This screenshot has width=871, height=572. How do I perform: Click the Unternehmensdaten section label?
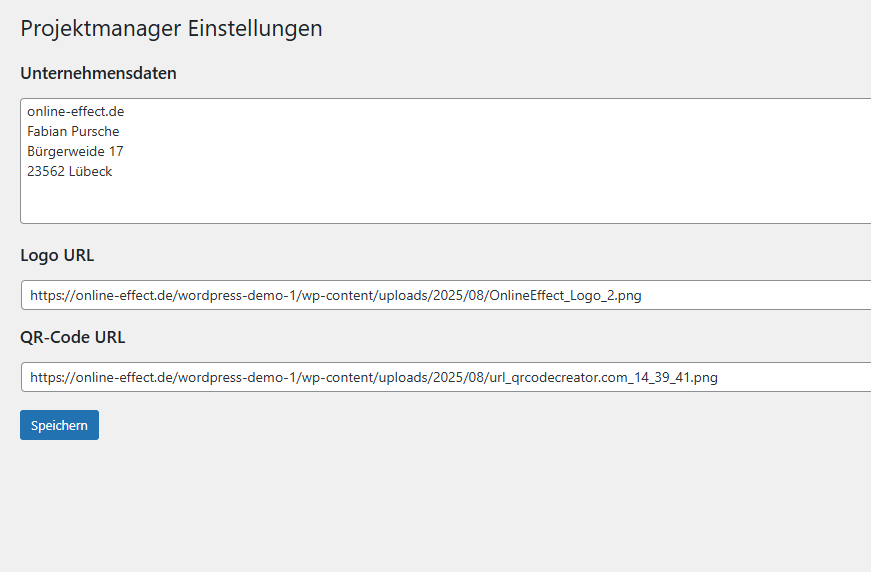(98, 73)
